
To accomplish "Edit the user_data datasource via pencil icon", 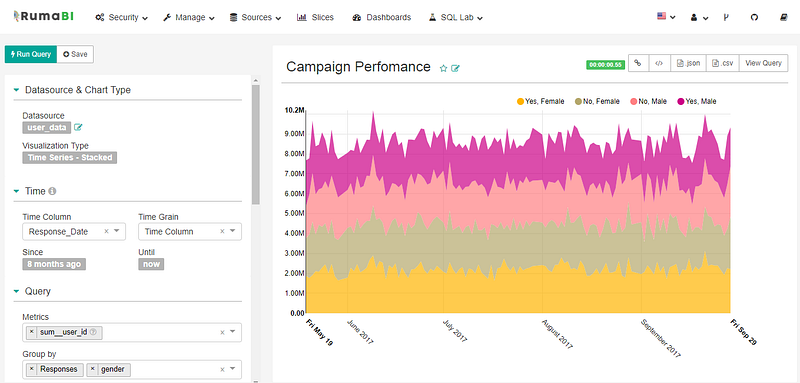I will point(78,127).
